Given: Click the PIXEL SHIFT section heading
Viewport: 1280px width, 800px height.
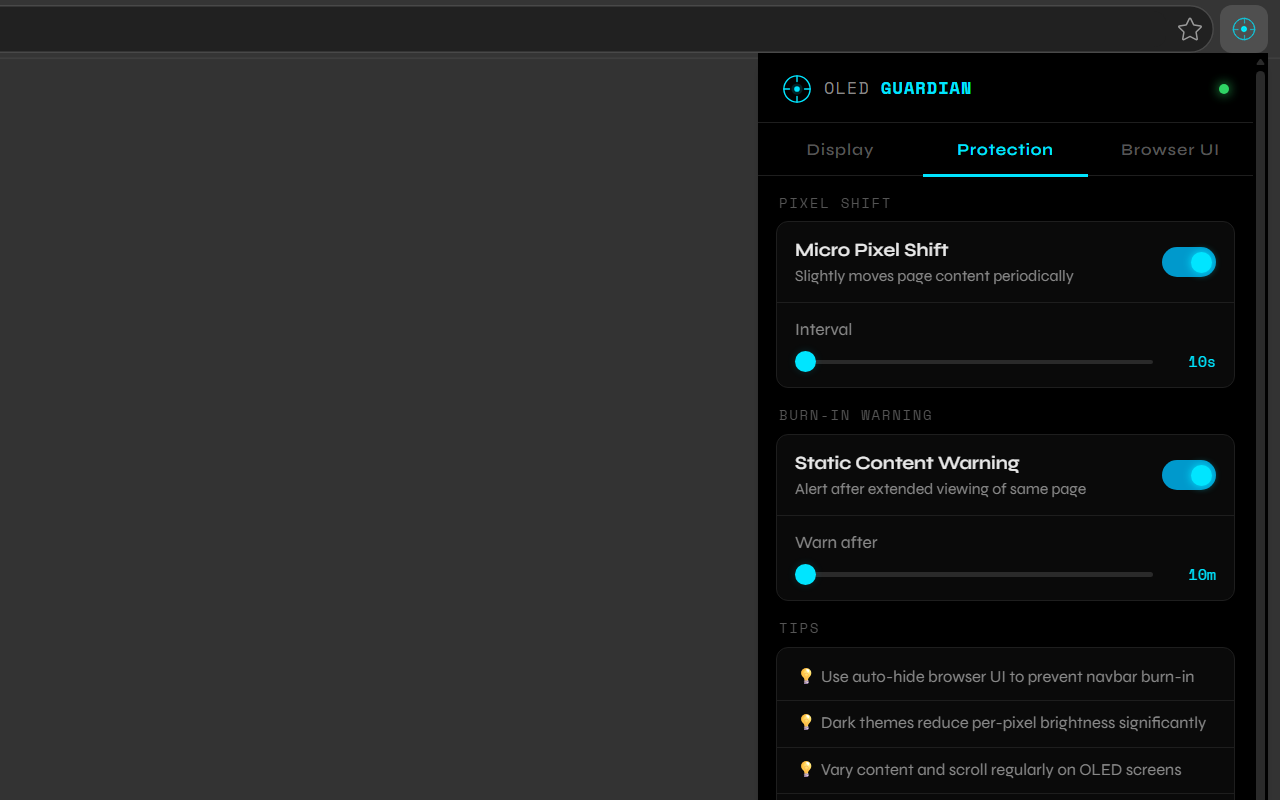Looking at the screenshot, I should [835, 203].
